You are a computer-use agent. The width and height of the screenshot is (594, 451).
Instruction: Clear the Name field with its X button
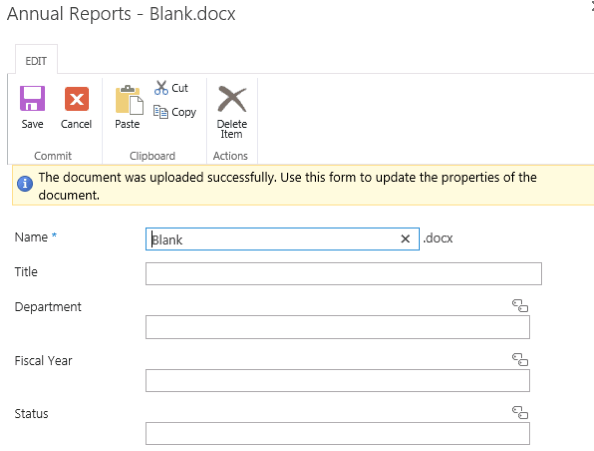pyautogui.click(x=405, y=239)
